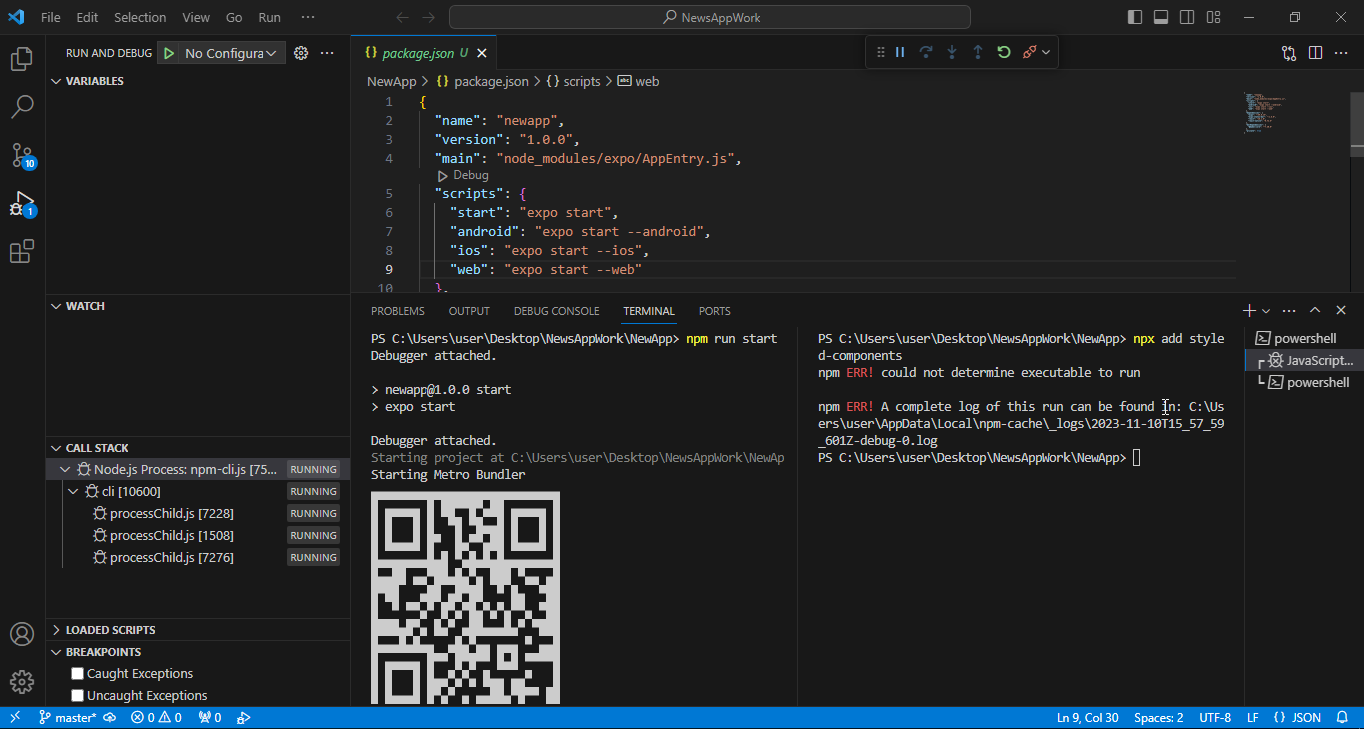Image resolution: width=1364 pixels, height=729 pixels.
Task: Expand the Loaded Scripts section
Action: (57, 630)
